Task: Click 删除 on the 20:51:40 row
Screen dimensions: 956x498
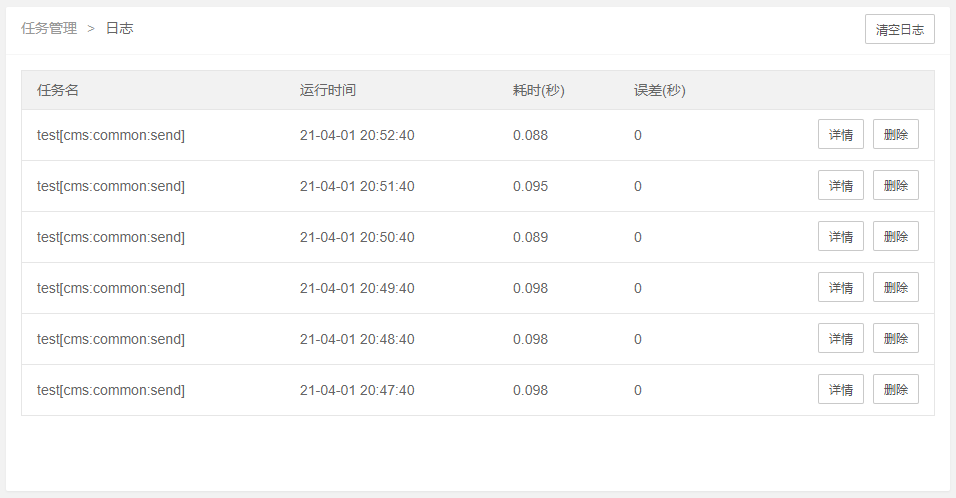Action: (896, 185)
